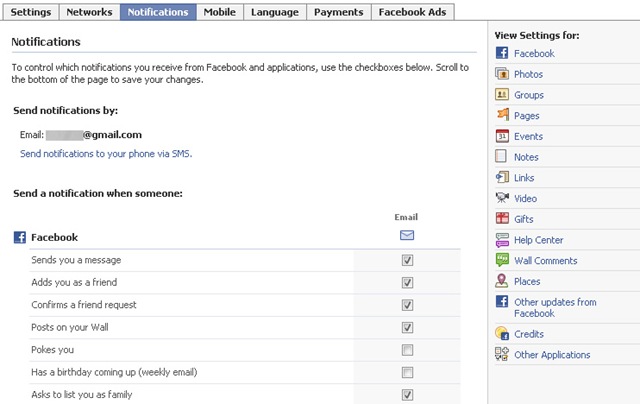Check the birthday weekly email box
The width and height of the screenshot is (640, 404).
click(x=407, y=372)
